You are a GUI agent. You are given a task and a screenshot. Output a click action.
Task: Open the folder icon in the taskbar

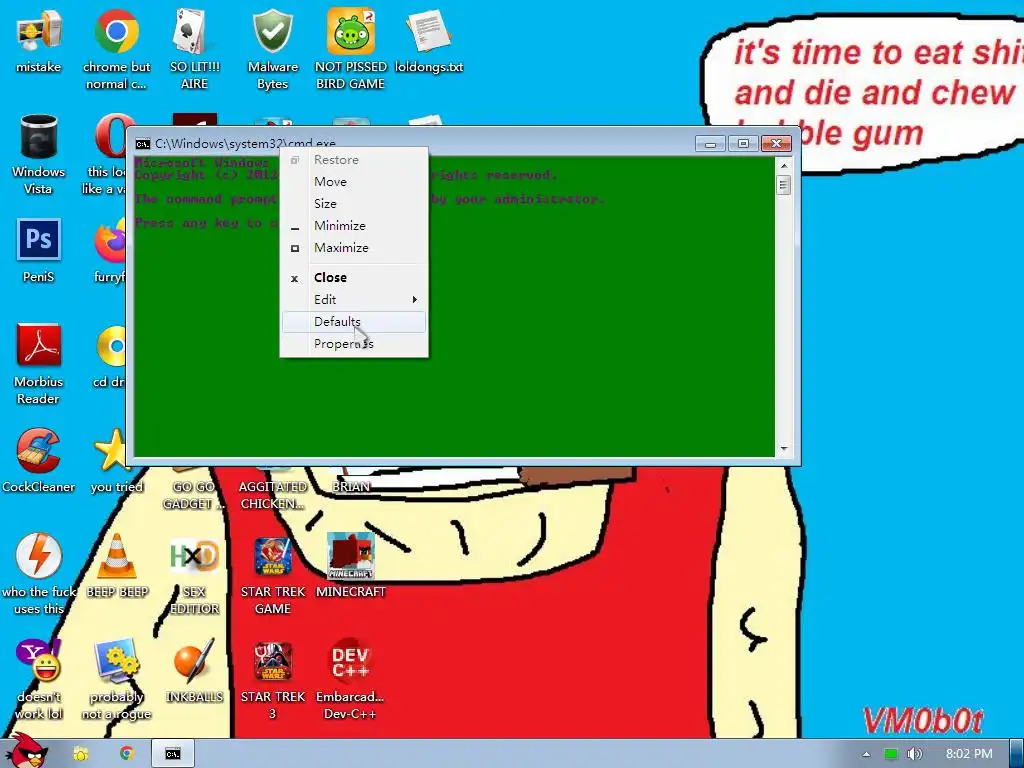coord(80,754)
